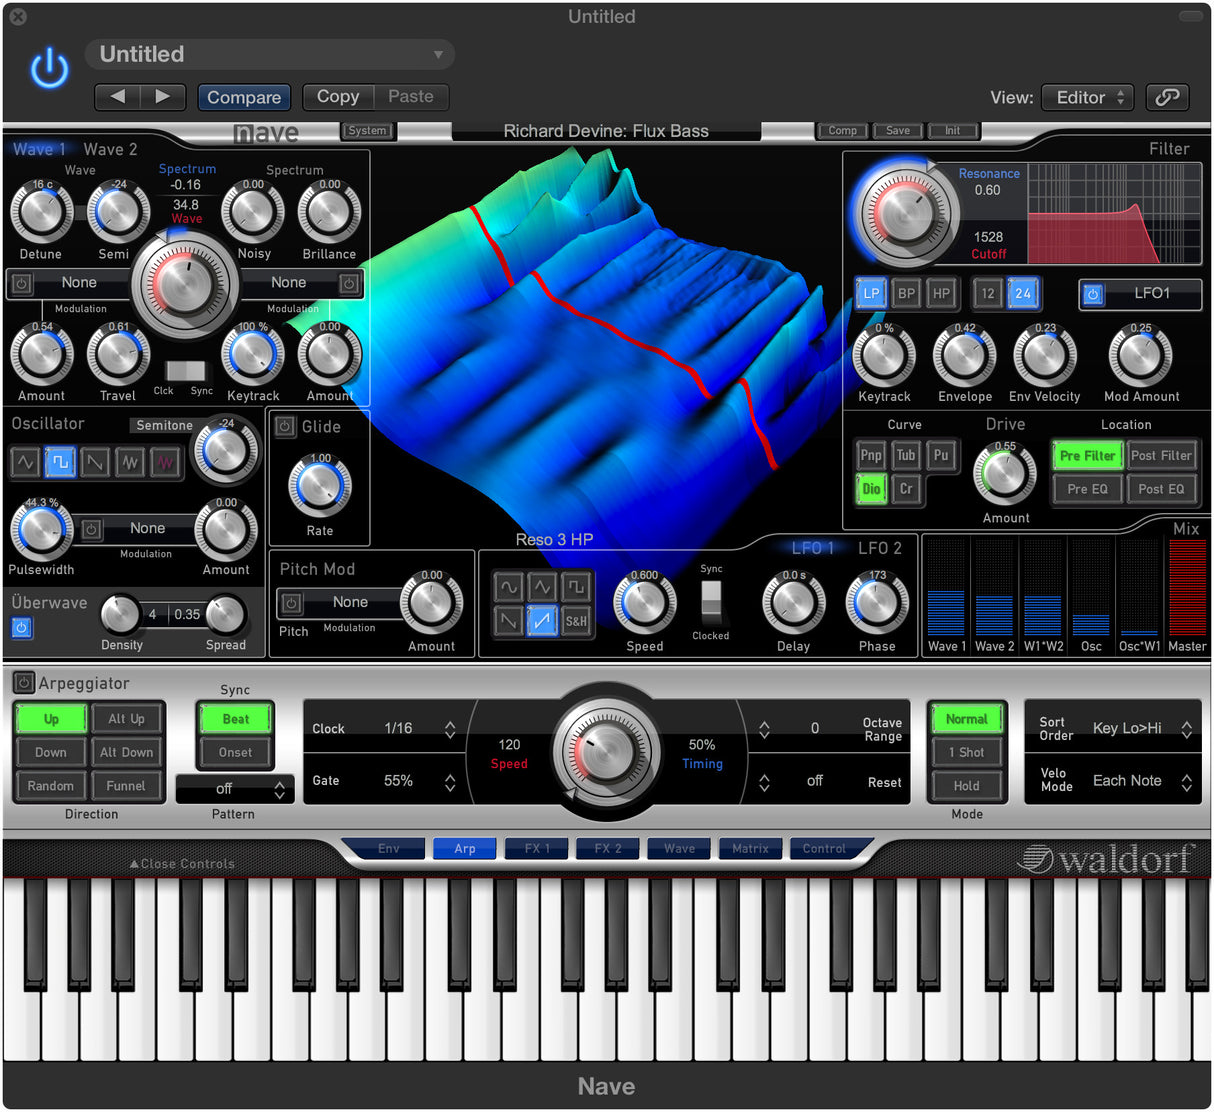Click the LFO Sync Clocked slider switch
Screen dimensions: 1214x1112
click(711, 601)
